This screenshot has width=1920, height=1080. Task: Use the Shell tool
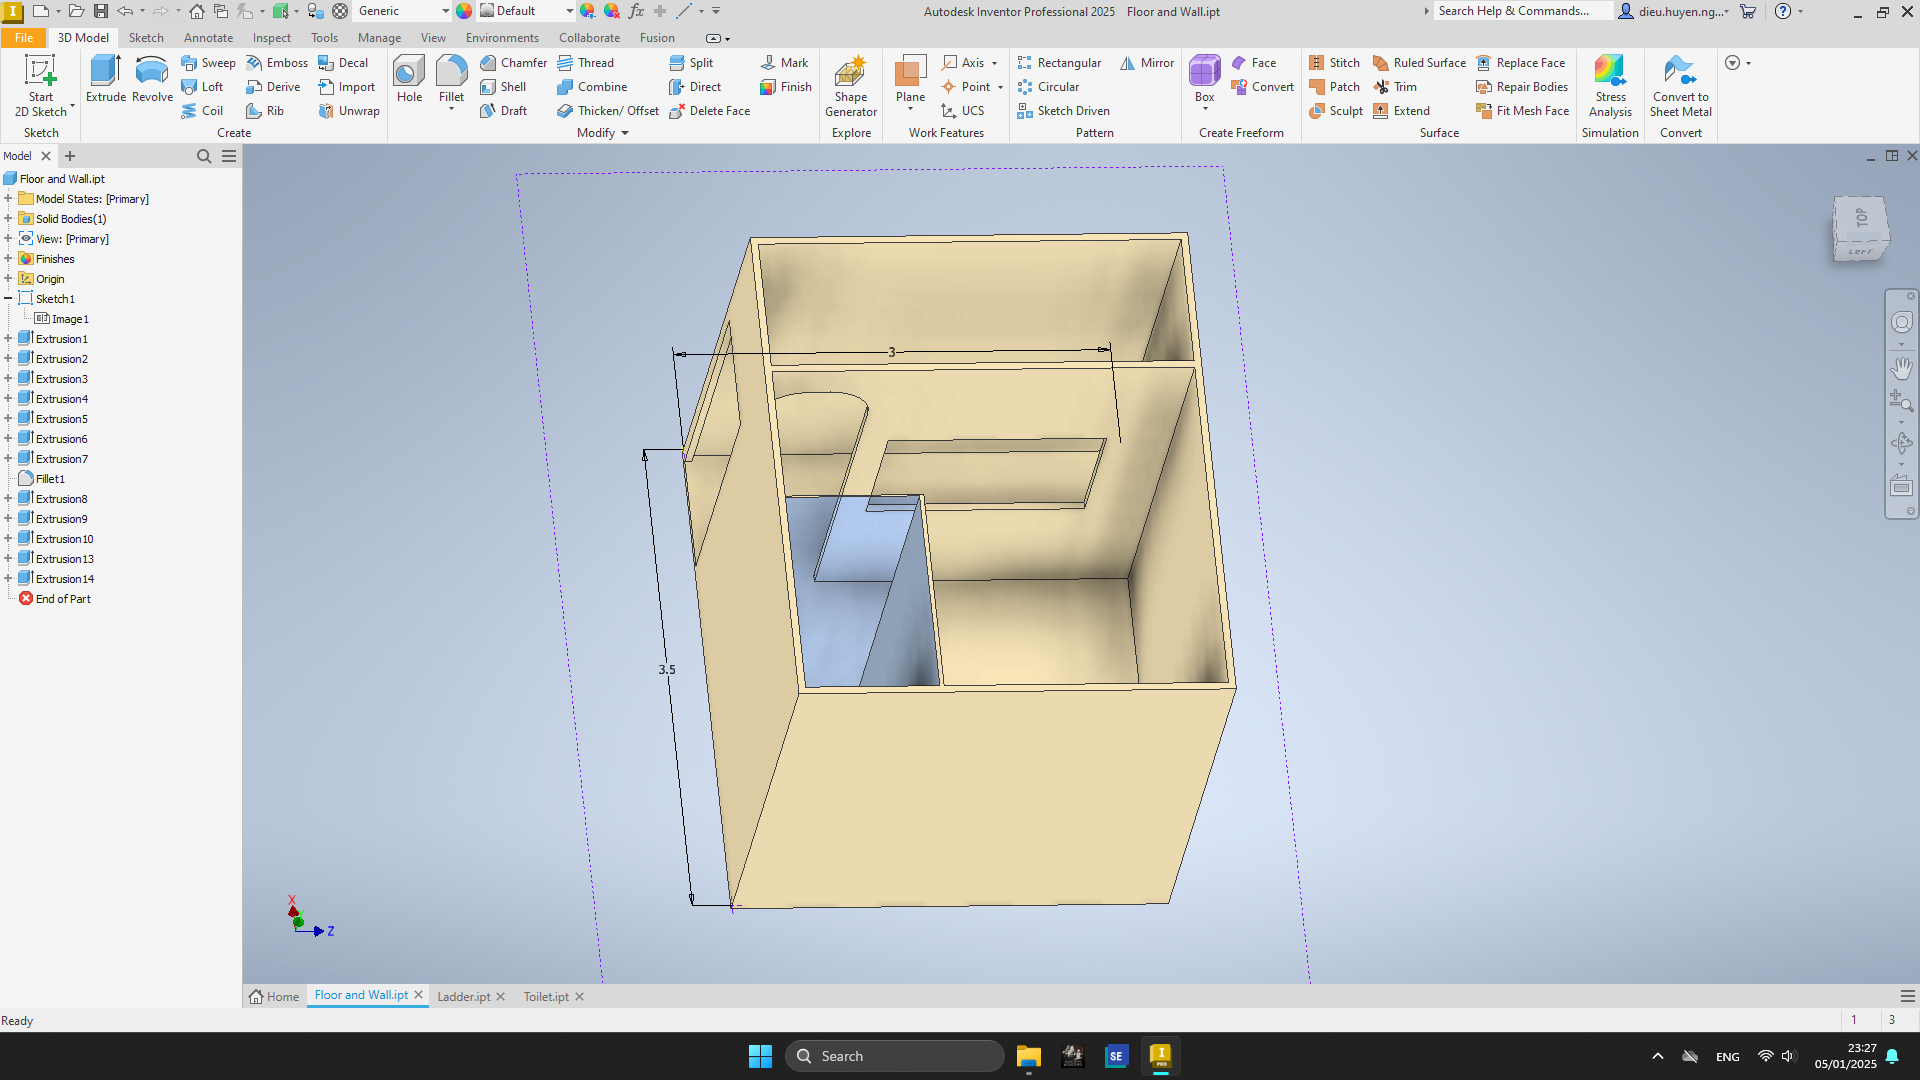pos(503,87)
